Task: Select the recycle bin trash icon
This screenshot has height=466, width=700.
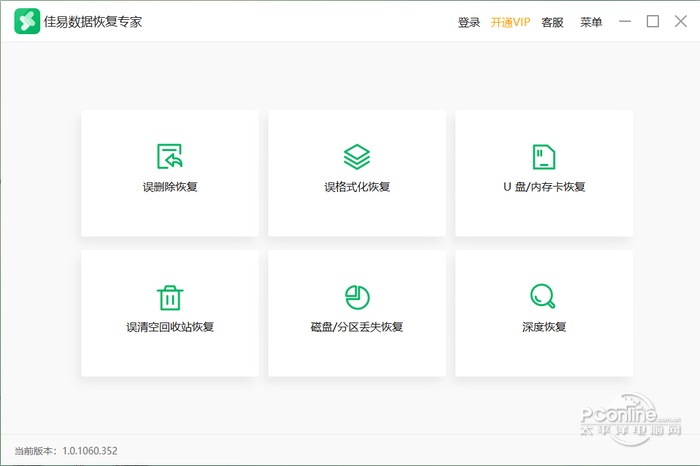Action: pos(170,297)
